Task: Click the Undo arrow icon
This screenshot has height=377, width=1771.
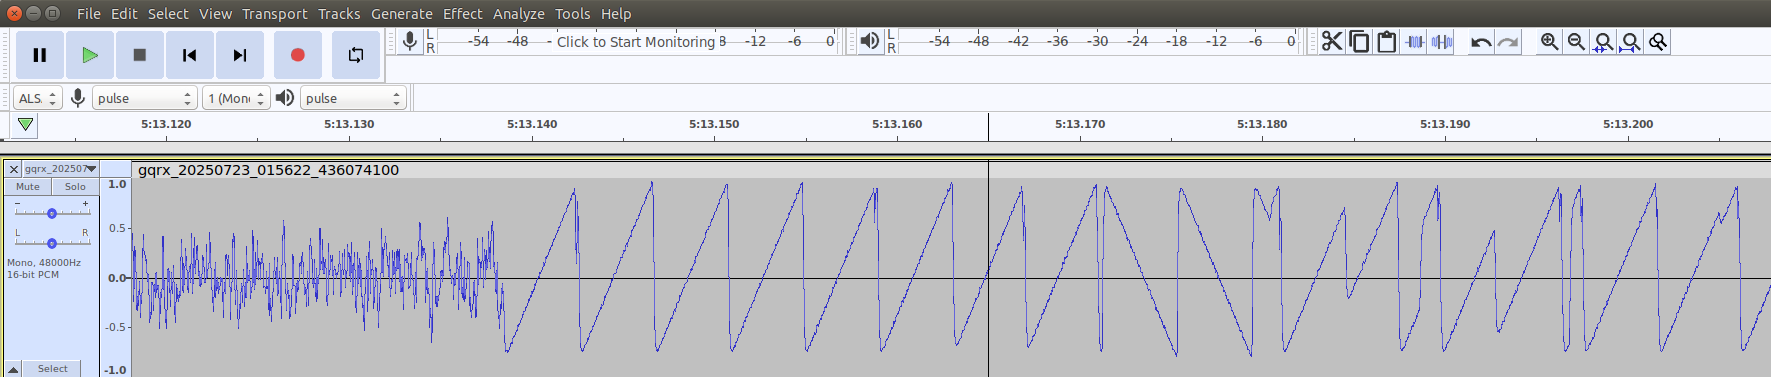Action: pos(1481,41)
